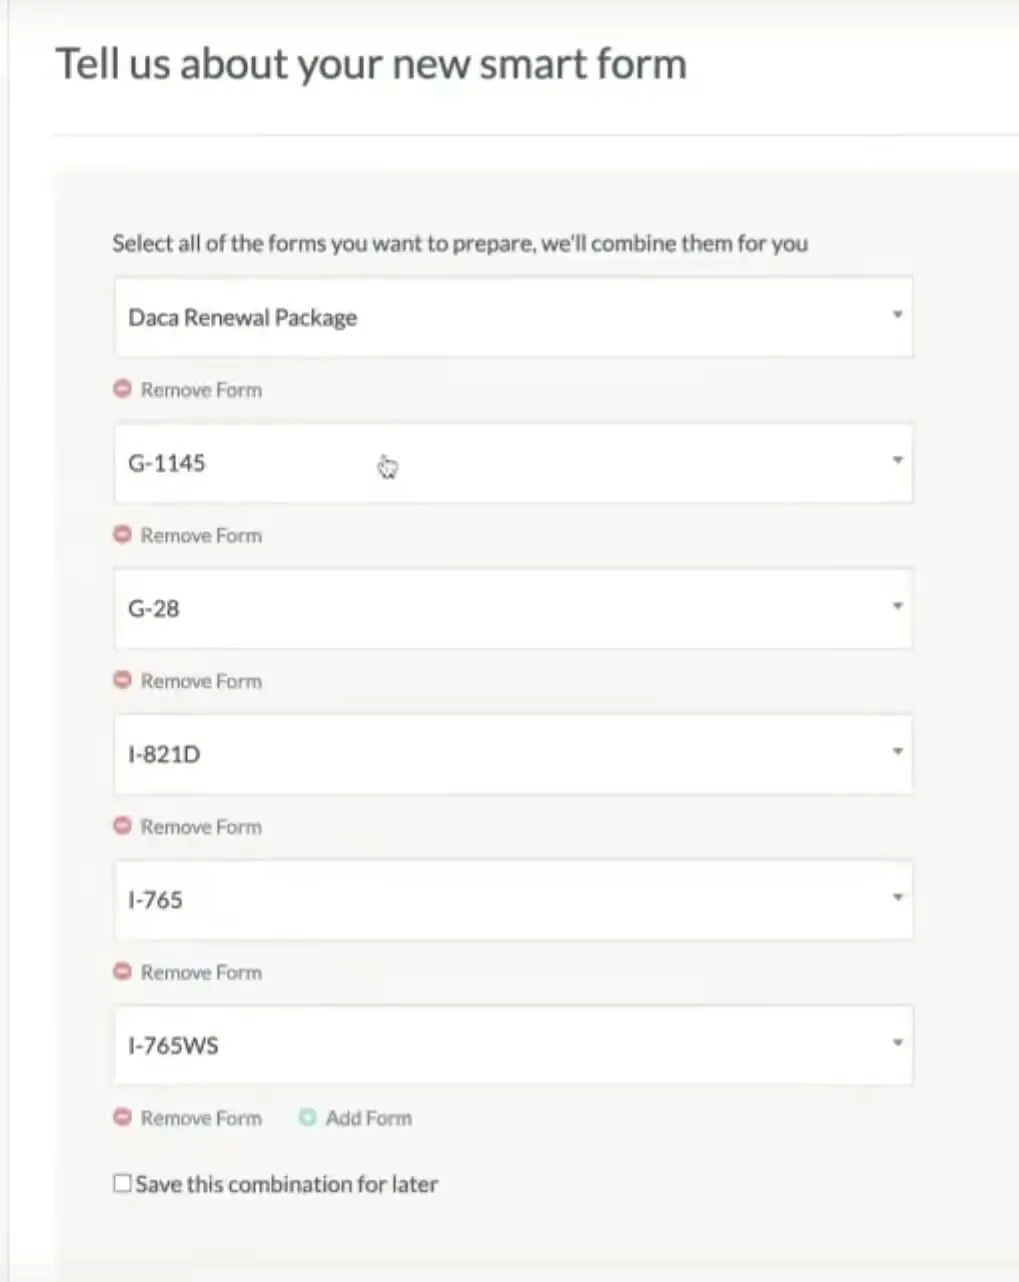
Task: Open the G-28 form dropdown
Action: pos(897,608)
